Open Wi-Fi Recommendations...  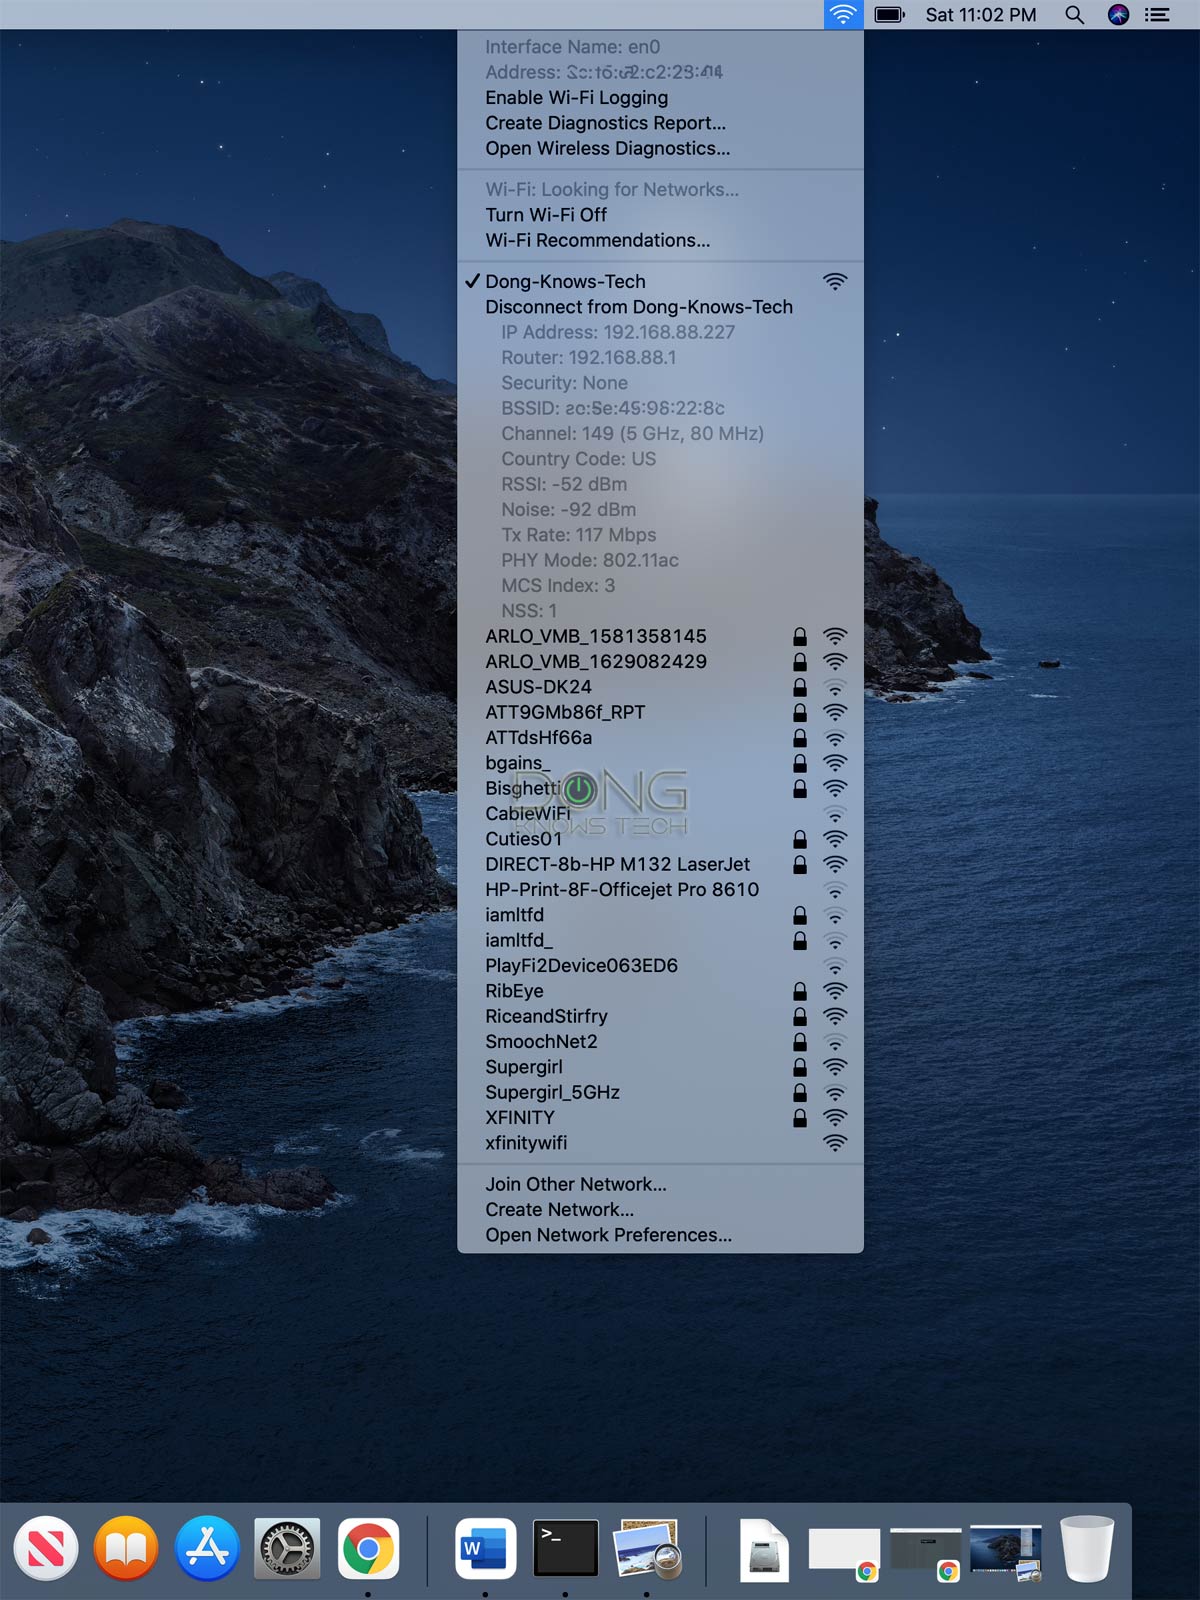(660, 240)
